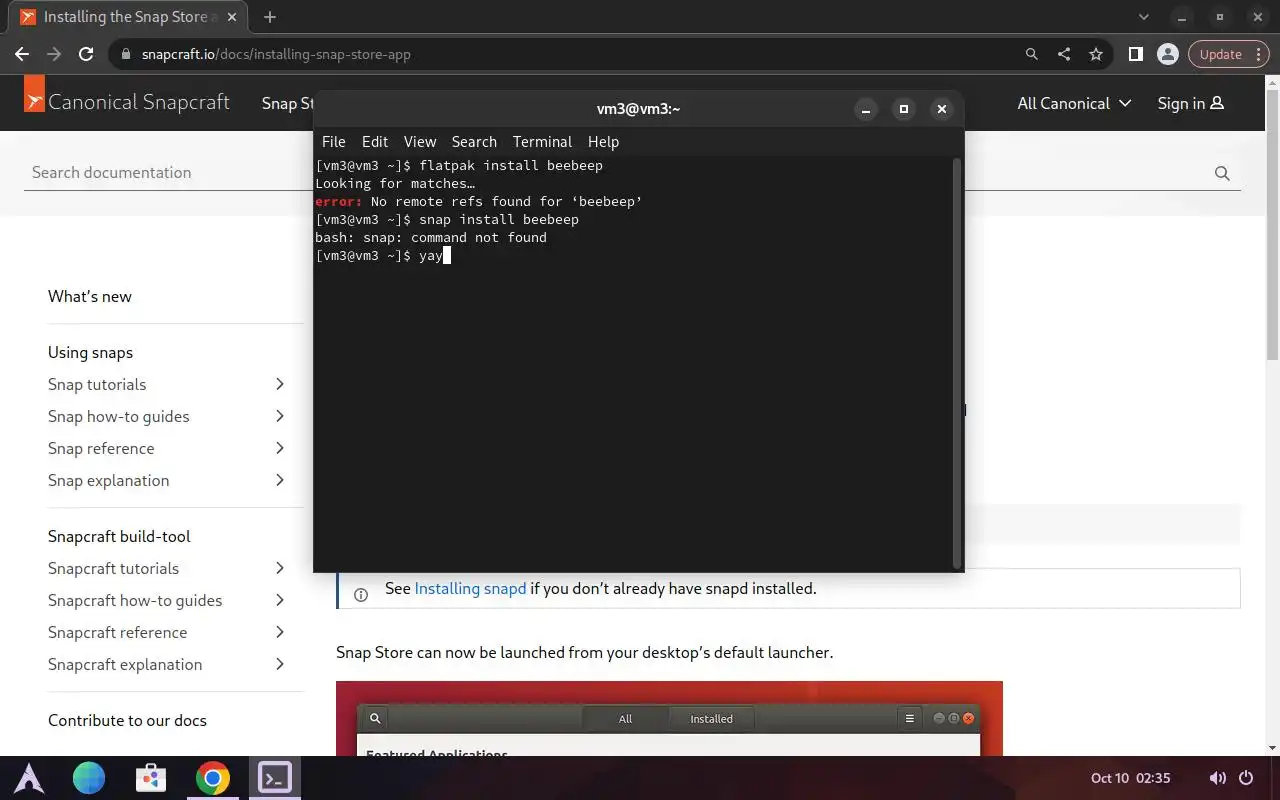1280x800 pixels.
Task: Bookmark this page with the star icon
Action: click(1096, 54)
